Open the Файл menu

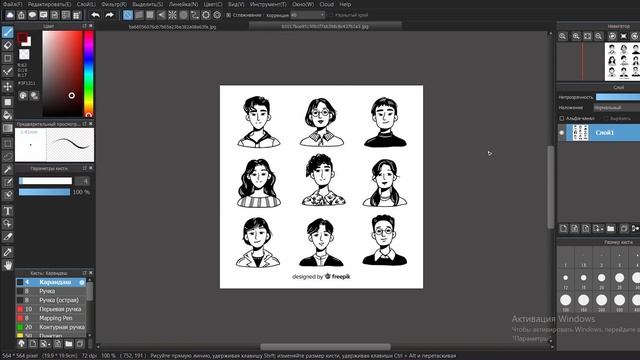pyautogui.click(x=13, y=4)
